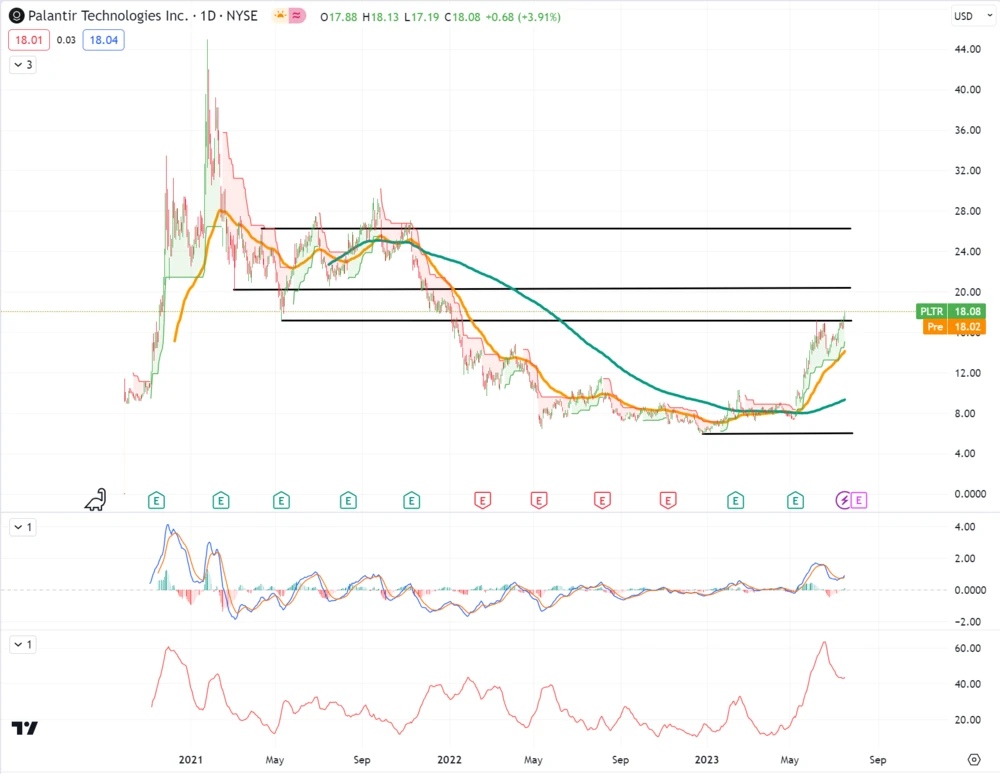Click the pink approximate-equals data indicator
The height and width of the screenshot is (774, 1000).
297,17
